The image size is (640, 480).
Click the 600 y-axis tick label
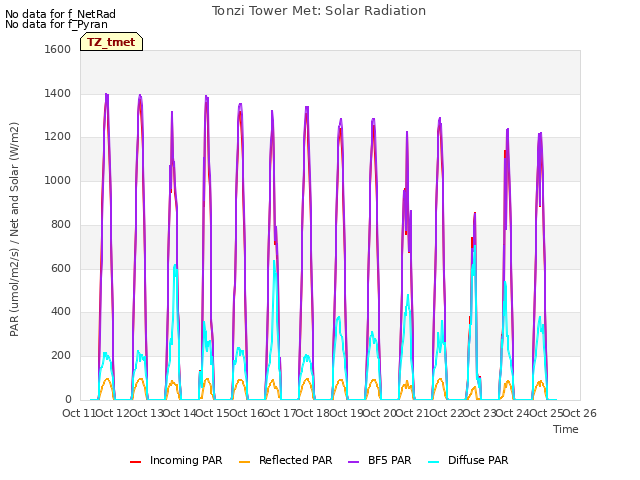(x=61, y=269)
